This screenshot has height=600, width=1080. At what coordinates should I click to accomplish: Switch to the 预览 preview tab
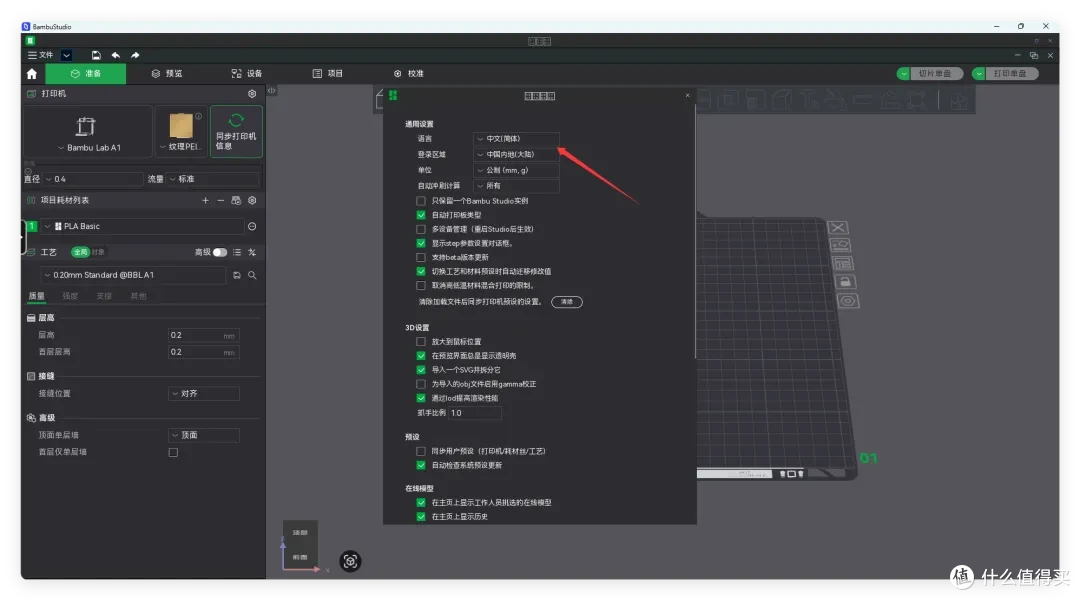pyautogui.click(x=167, y=74)
